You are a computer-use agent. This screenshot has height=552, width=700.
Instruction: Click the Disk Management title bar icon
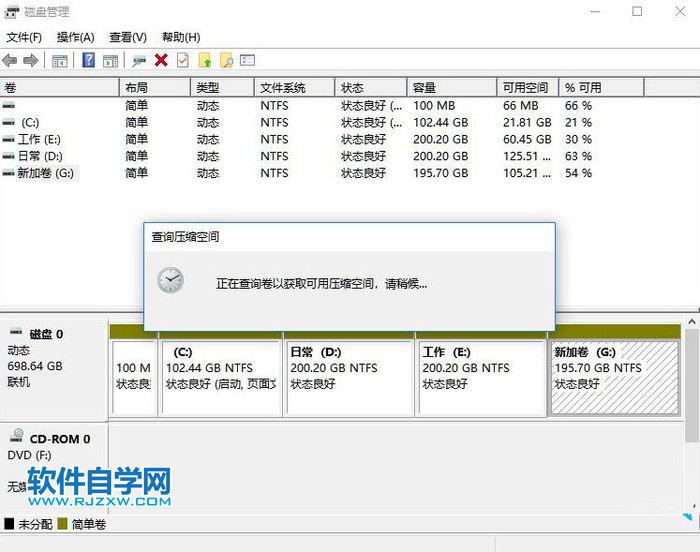[x=12, y=12]
